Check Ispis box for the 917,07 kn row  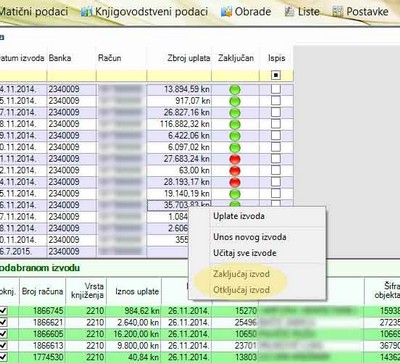pyautogui.click(x=276, y=101)
